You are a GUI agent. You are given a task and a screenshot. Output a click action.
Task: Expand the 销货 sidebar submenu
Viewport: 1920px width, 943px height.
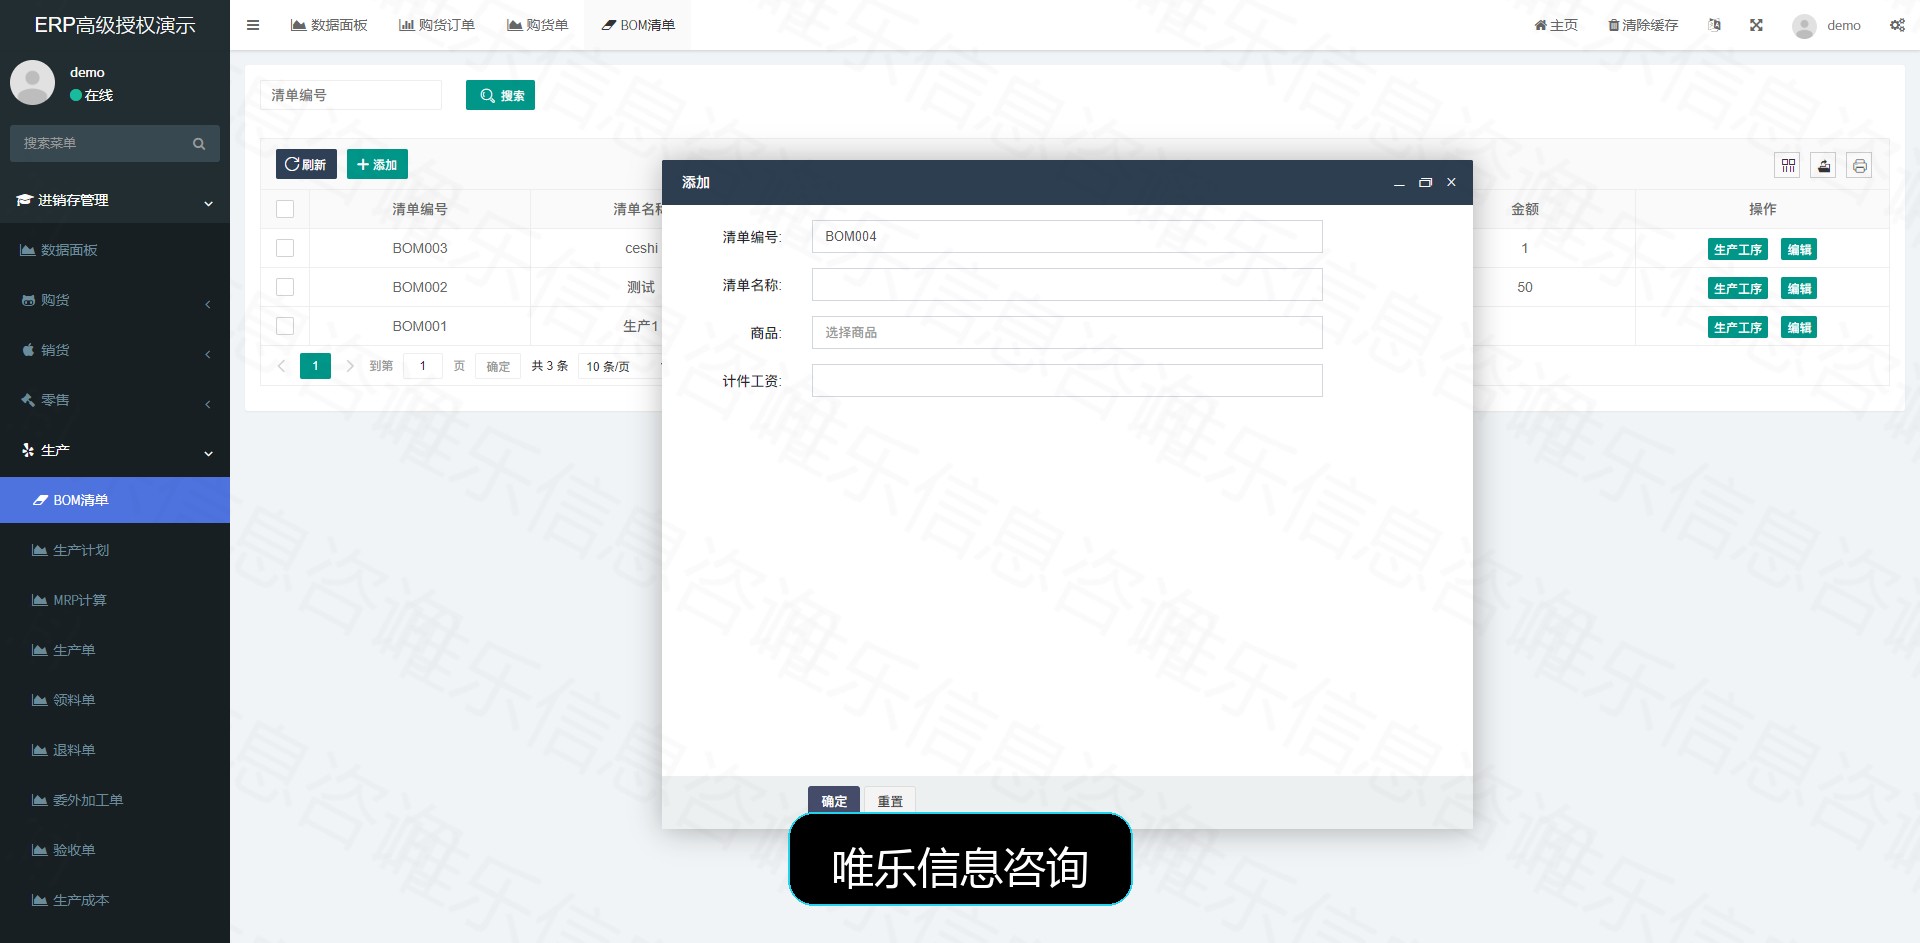point(115,350)
